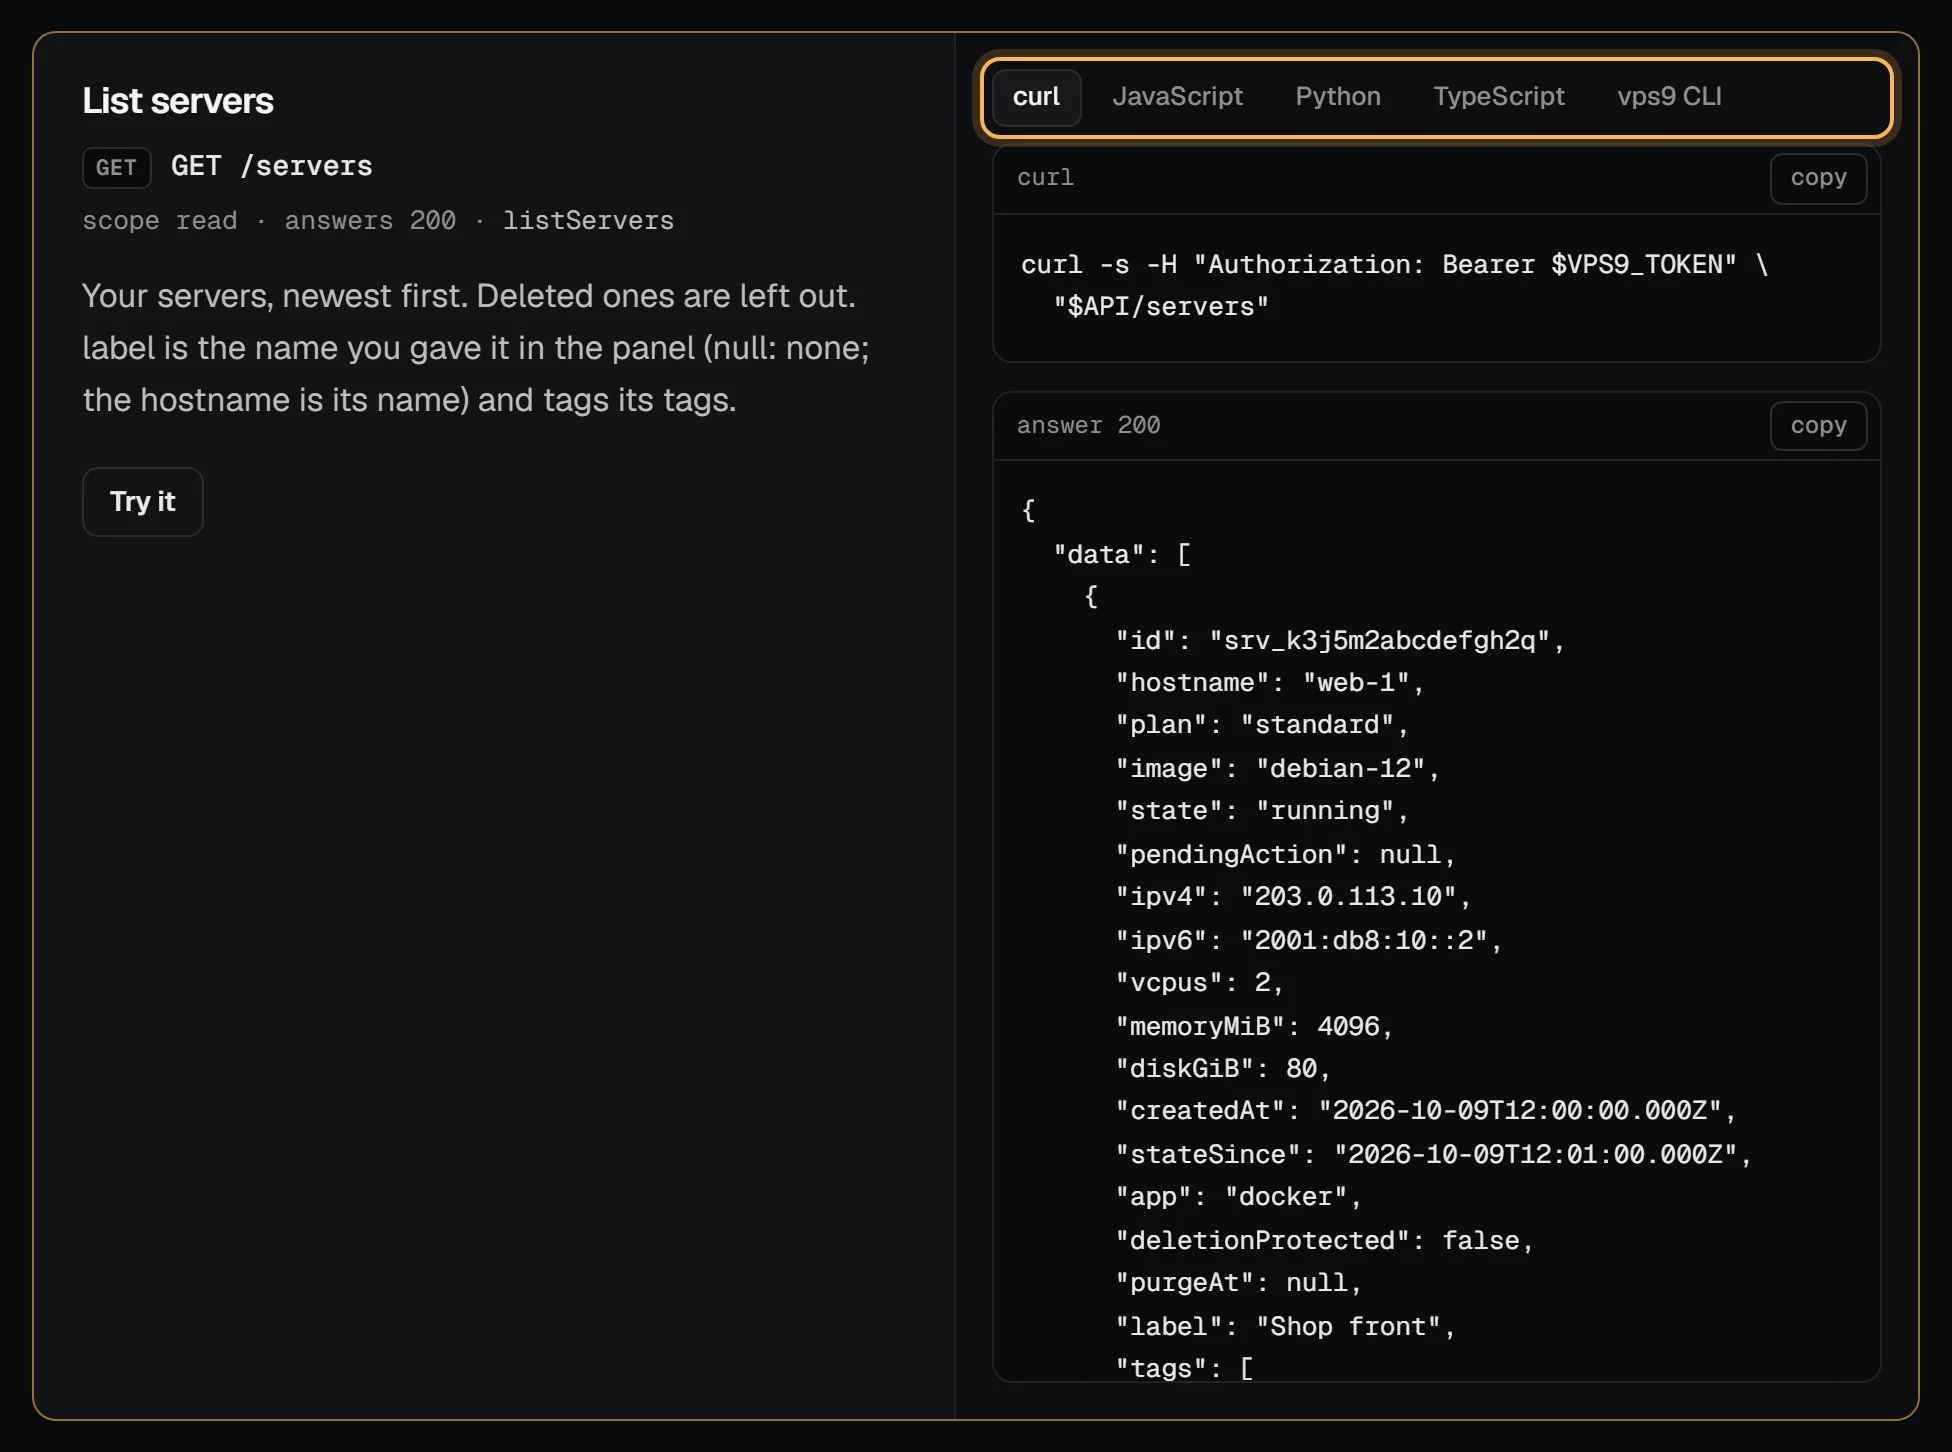
Task: Switch to the JavaScript tab
Action: [x=1177, y=97]
